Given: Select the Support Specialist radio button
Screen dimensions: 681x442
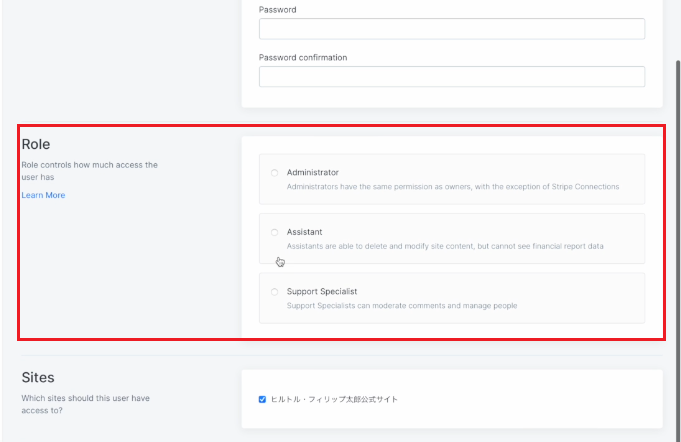Looking at the screenshot, I should (x=274, y=292).
